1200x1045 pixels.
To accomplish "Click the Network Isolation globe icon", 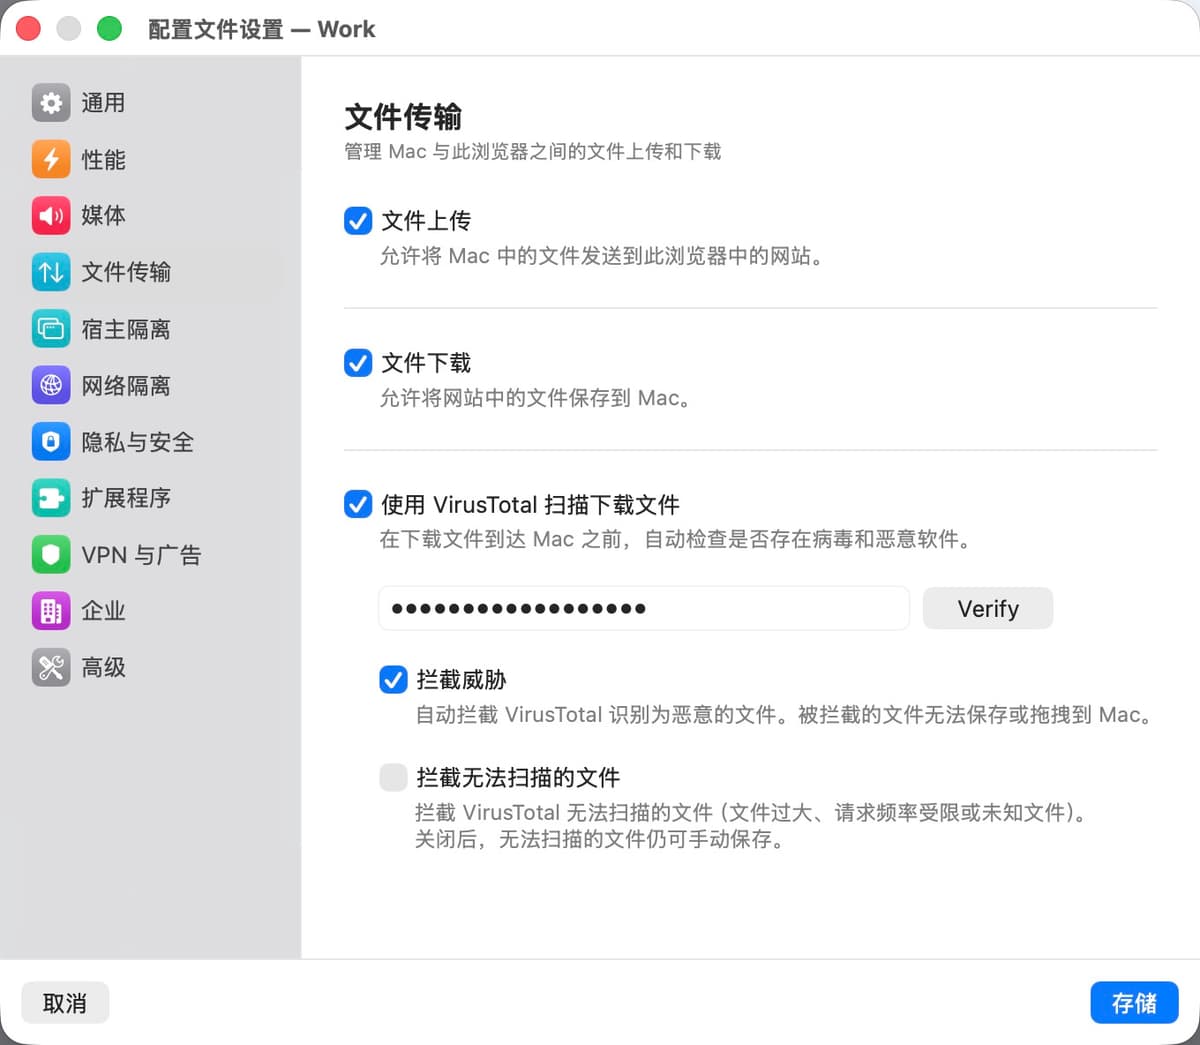I will click(x=51, y=385).
